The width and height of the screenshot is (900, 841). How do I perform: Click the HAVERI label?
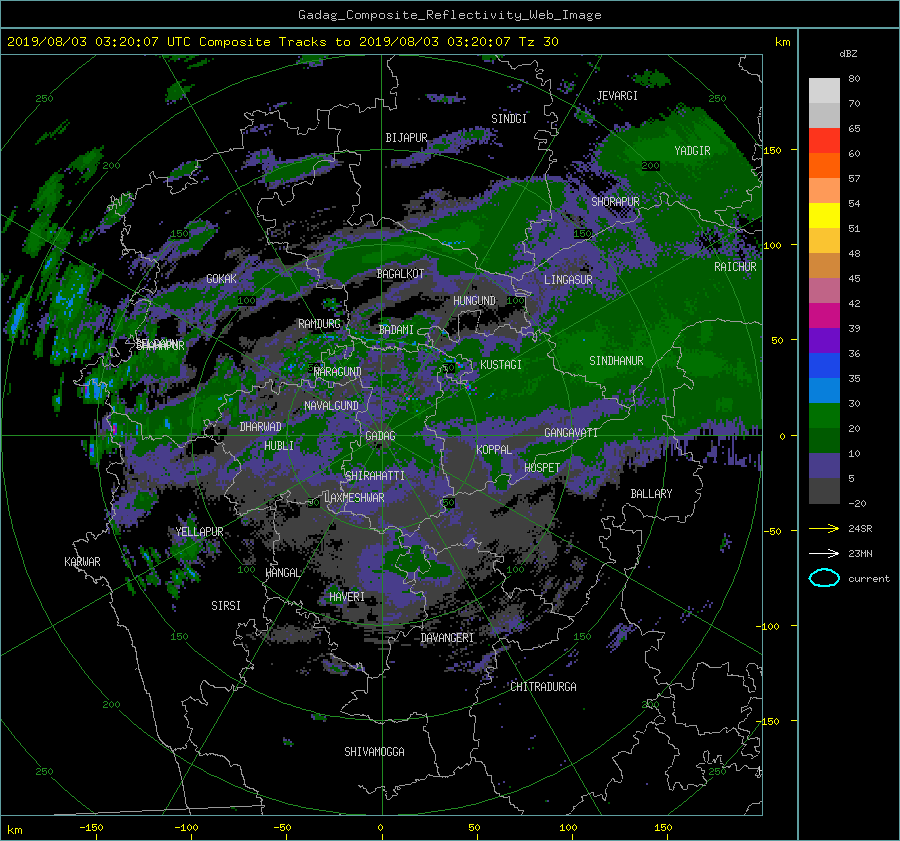(x=347, y=598)
